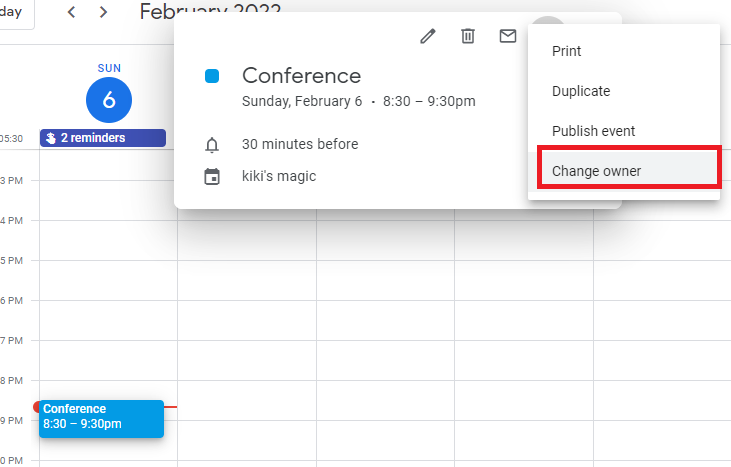Click the envelope email guests icon
The height and width of the screenshot is (467, 731).
(508, 36)
